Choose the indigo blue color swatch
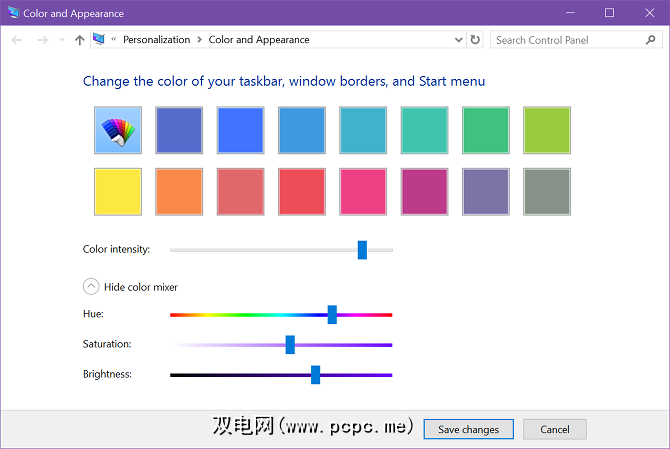The width and height of the screenshot is (670, 449). 179,130
